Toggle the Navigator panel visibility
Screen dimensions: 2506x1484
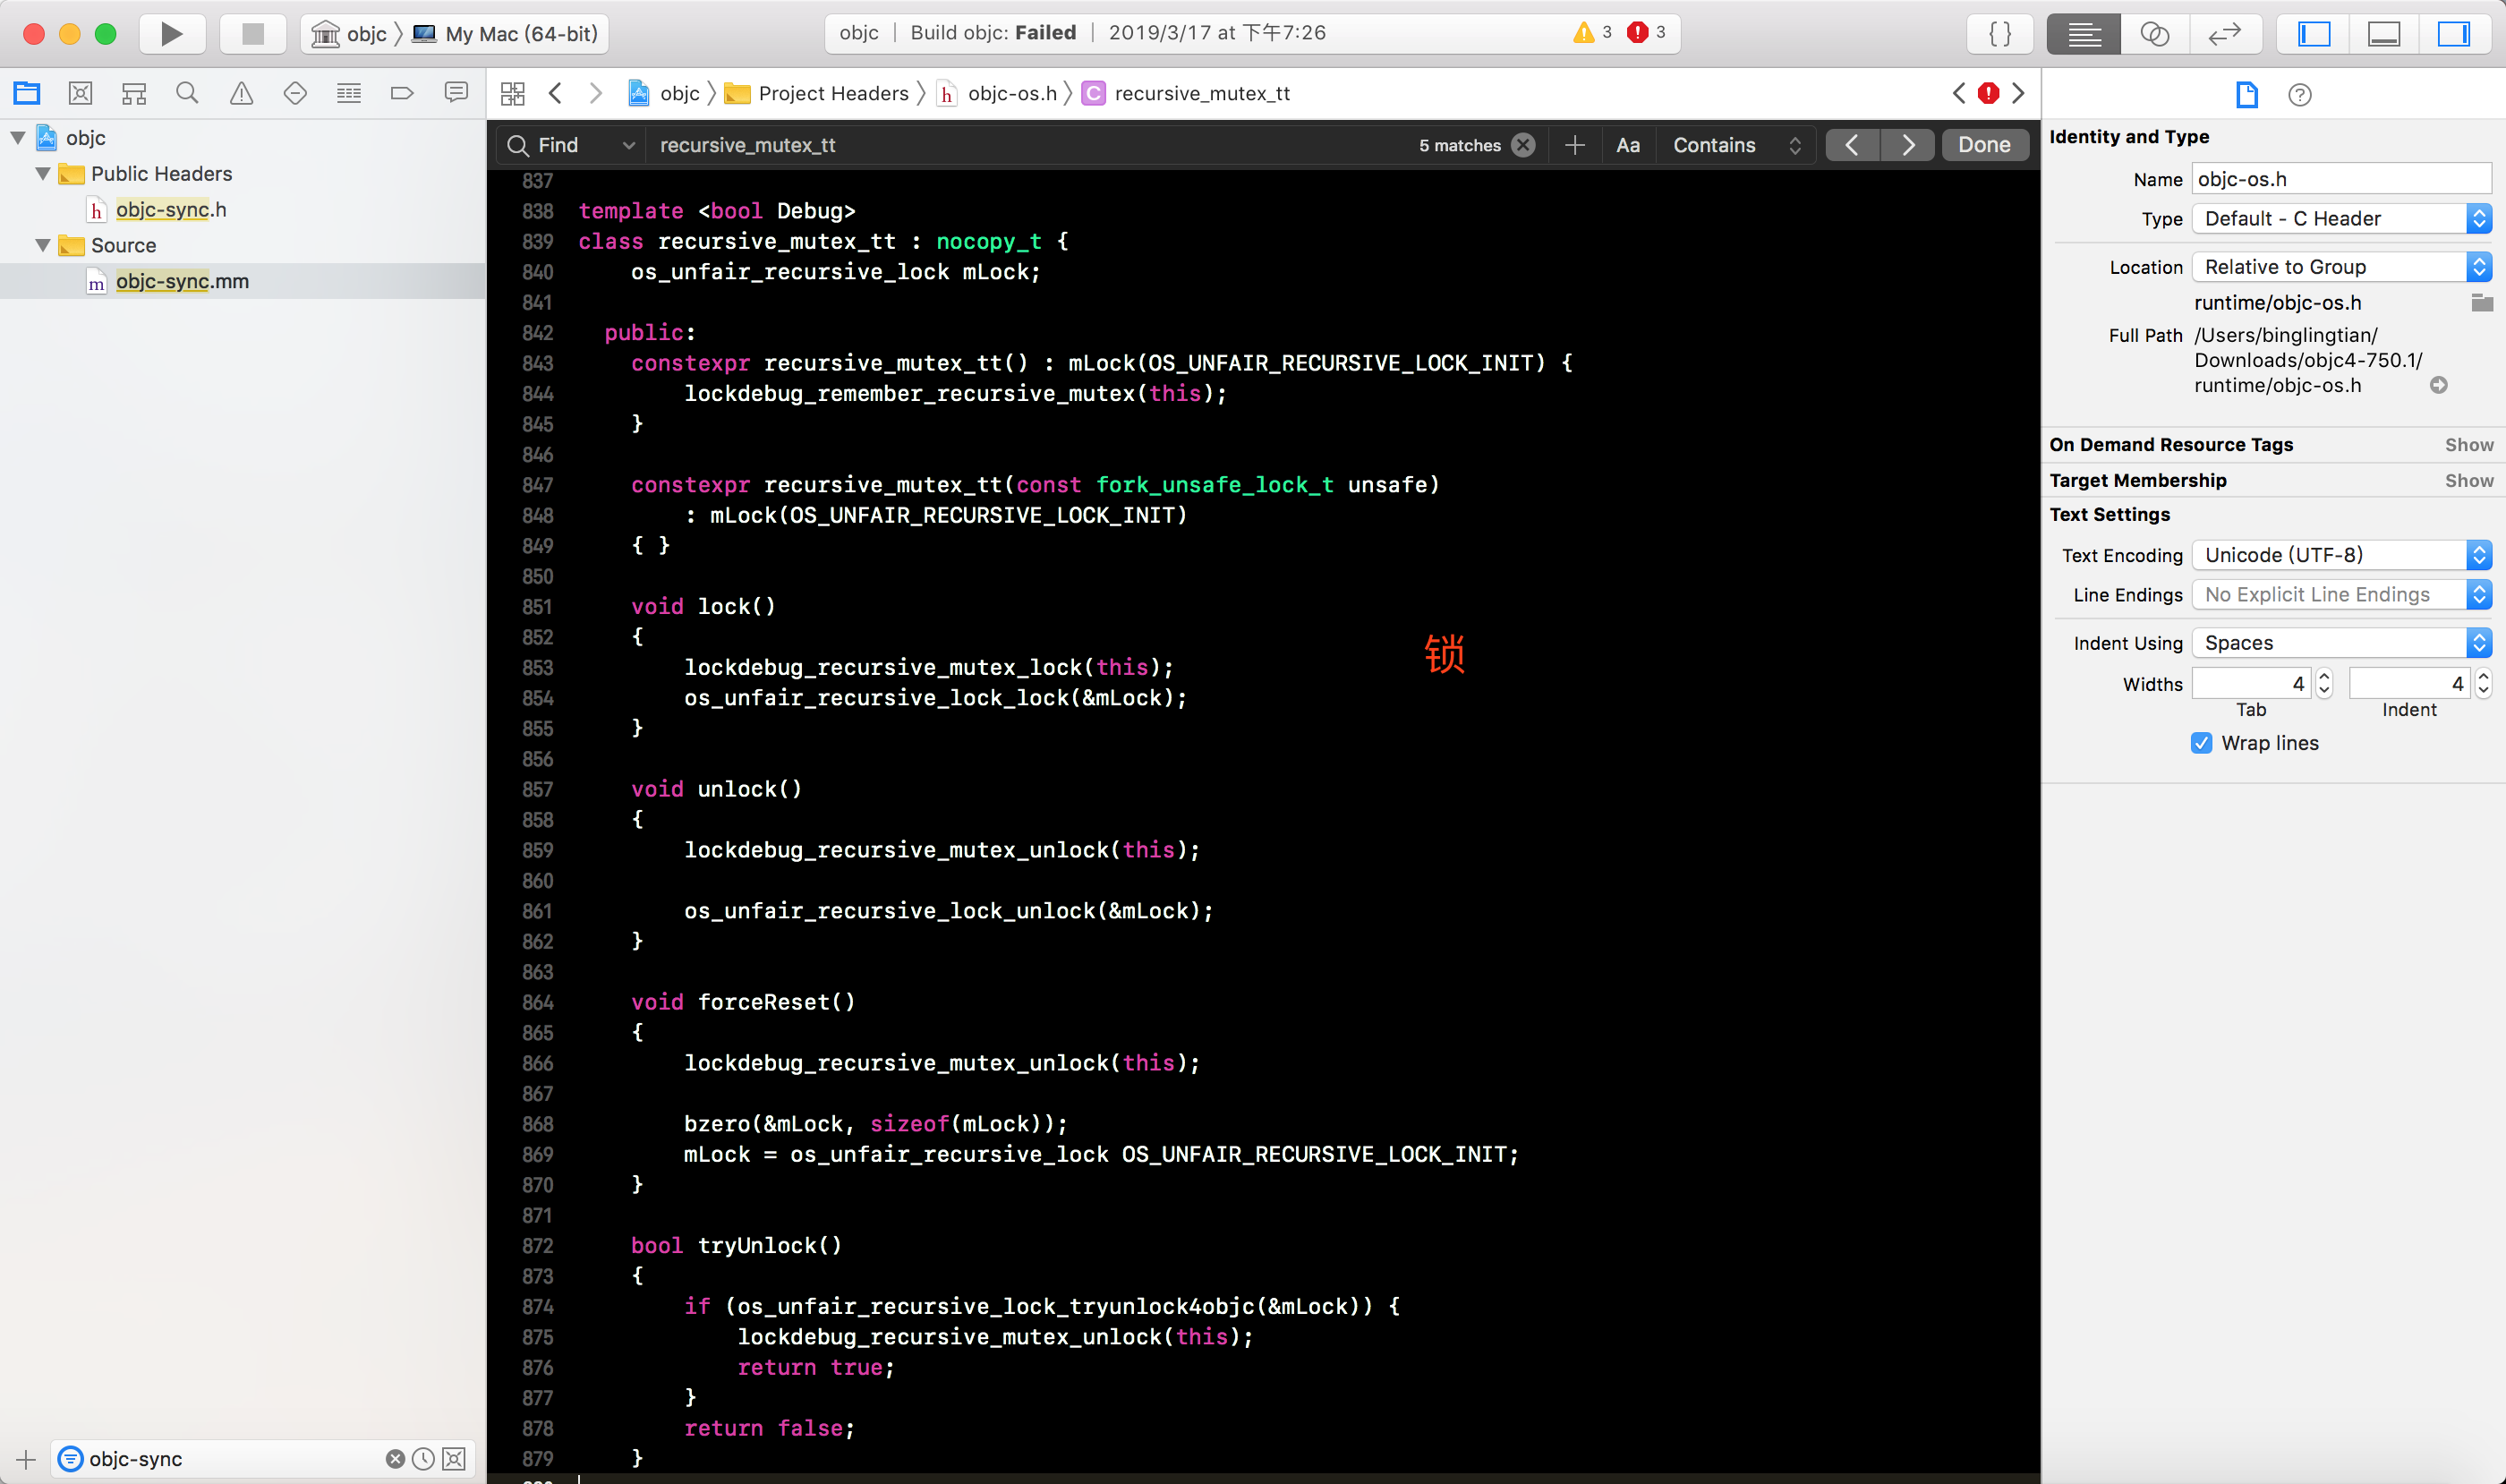coord(2314,34)
